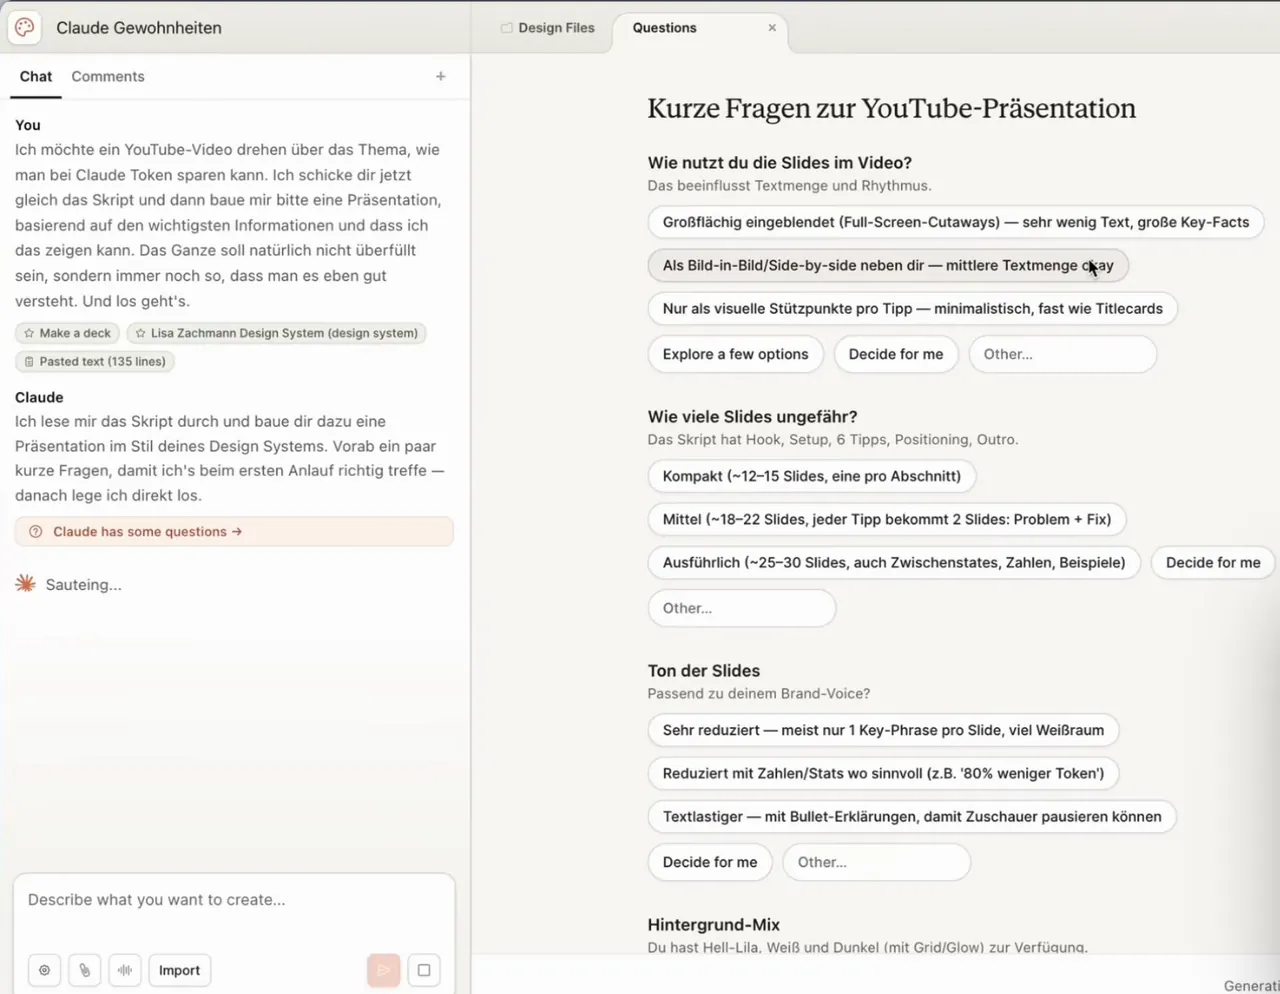Click the Claude palette logo icon
This screenshot has height=994, width=1280.
point(25,28)
